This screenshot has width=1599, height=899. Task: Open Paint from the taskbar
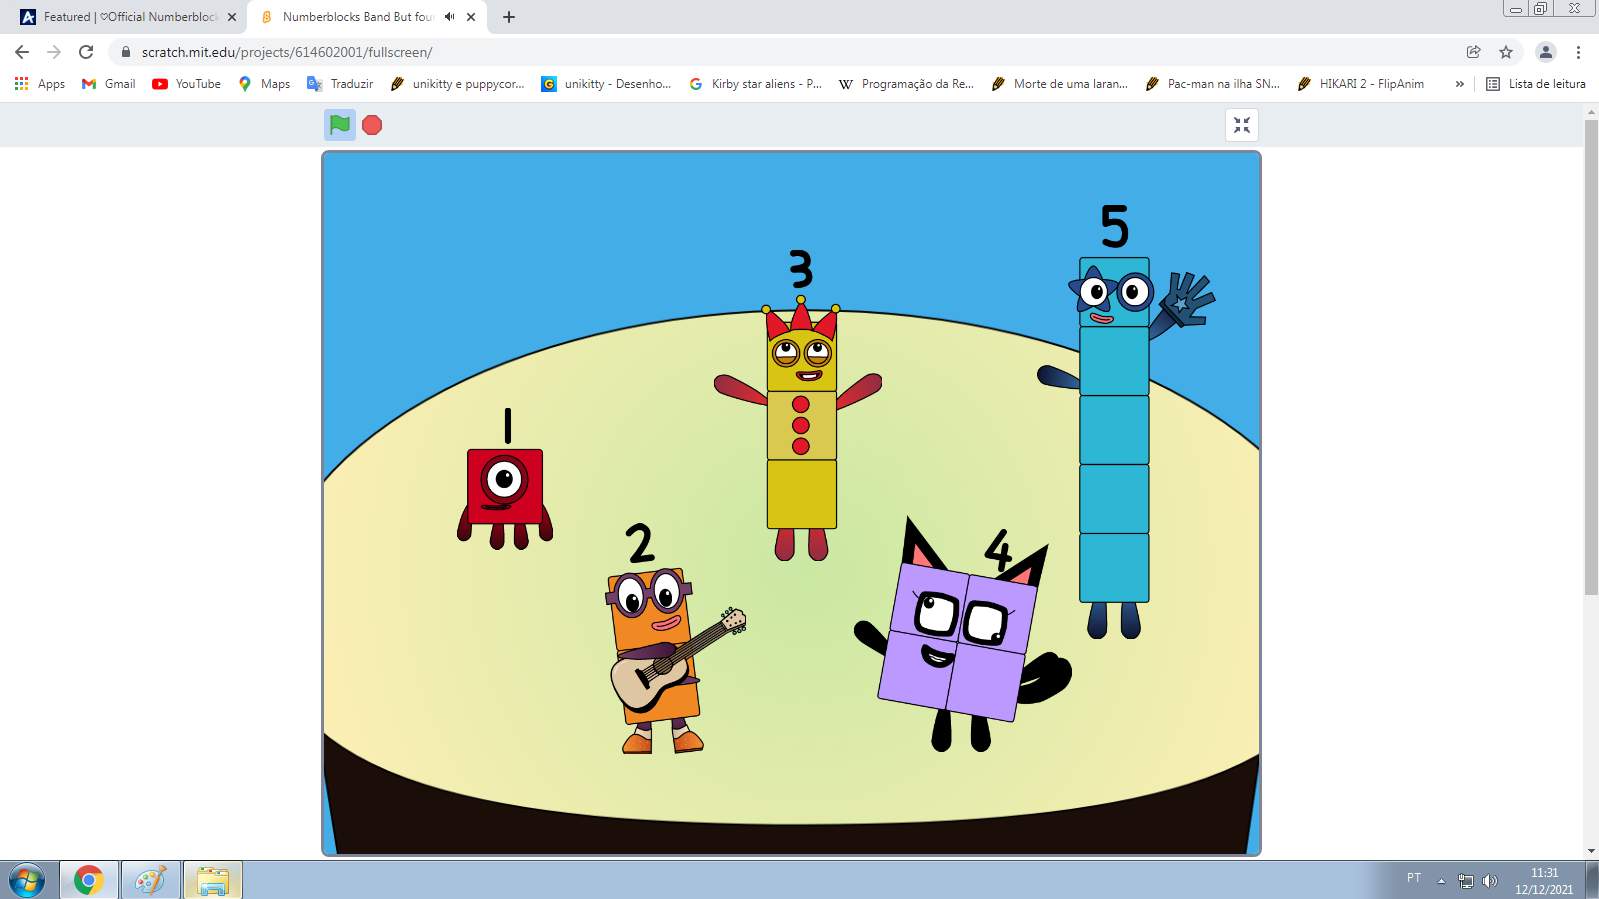151,880
